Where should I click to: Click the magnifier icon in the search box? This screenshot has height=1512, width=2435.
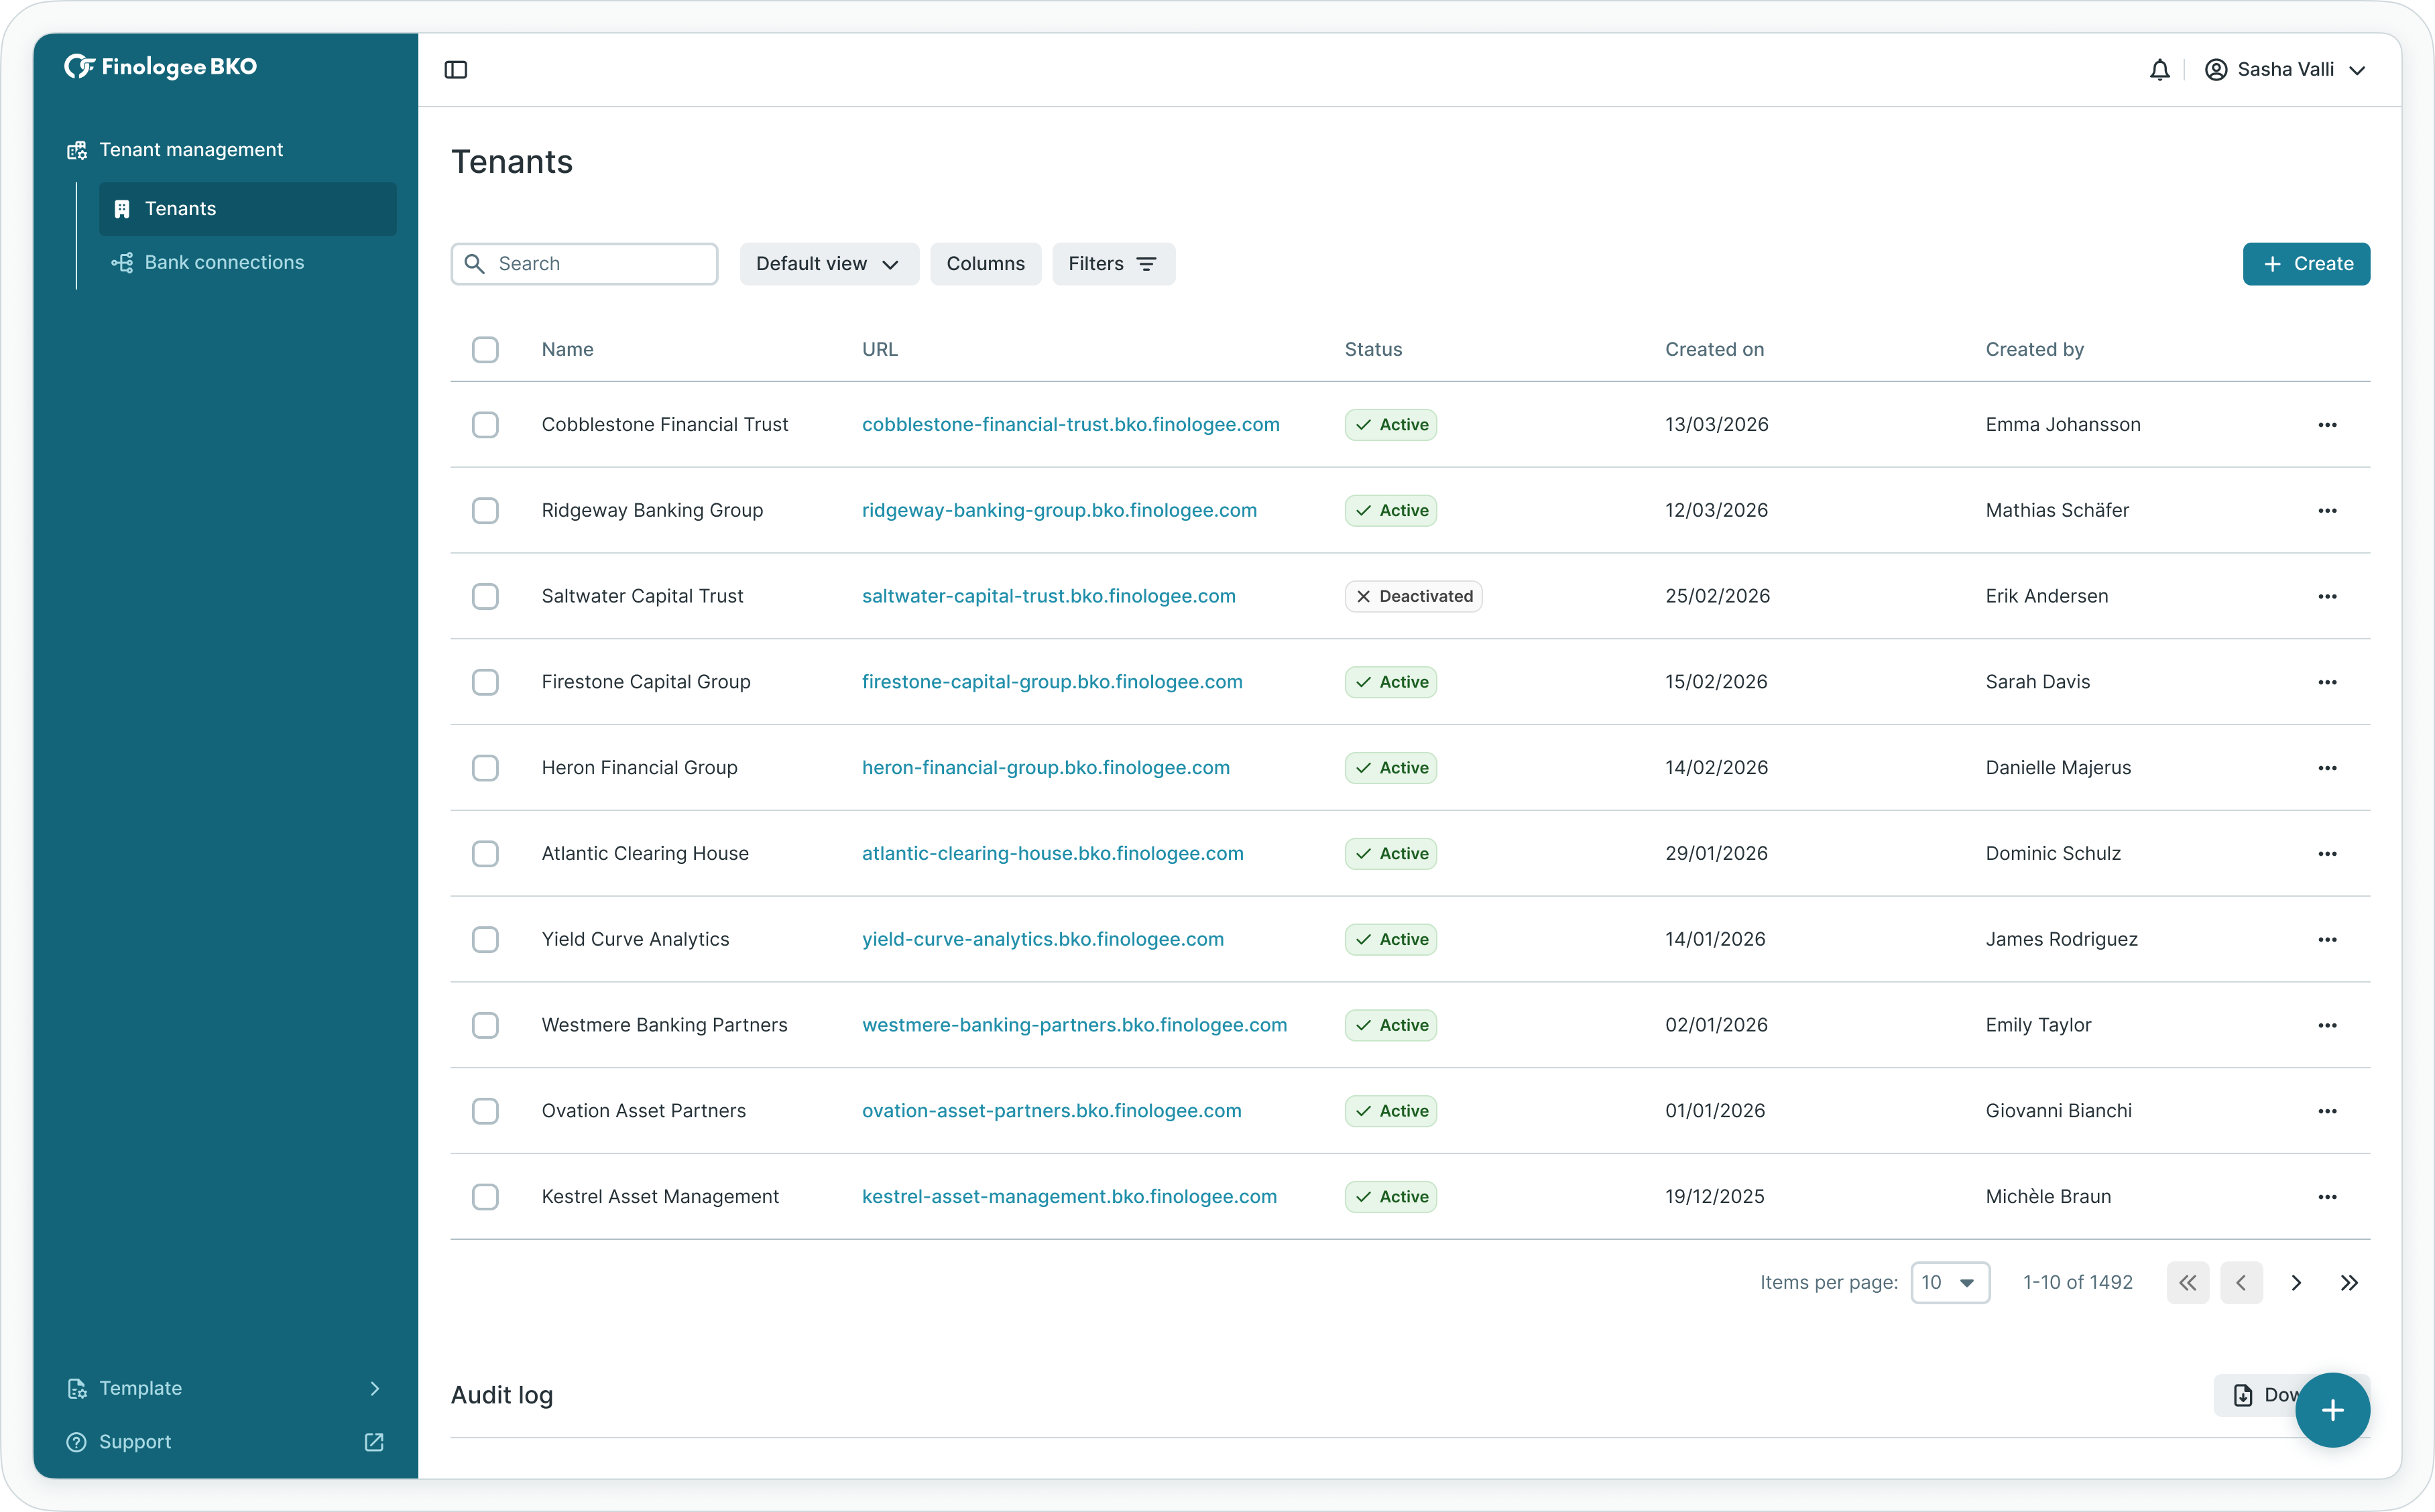pyautogui.click(x=475, y=264)
